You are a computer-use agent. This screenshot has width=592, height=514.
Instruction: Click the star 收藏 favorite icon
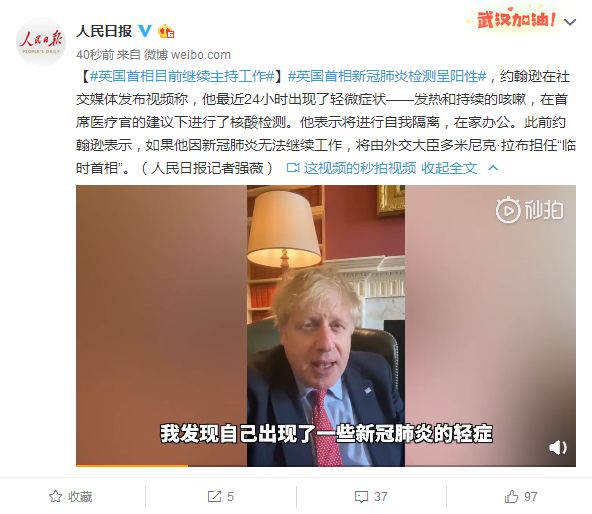point(56,496)
